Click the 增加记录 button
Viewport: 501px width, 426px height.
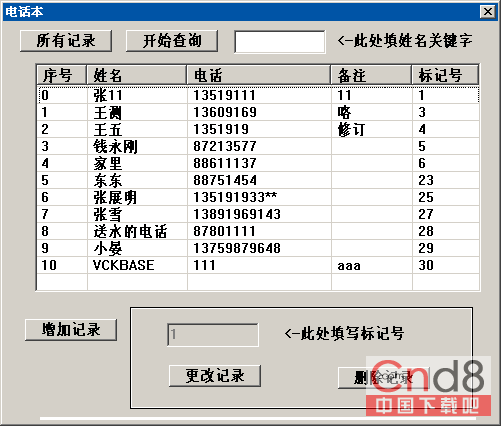click(71, 330)
